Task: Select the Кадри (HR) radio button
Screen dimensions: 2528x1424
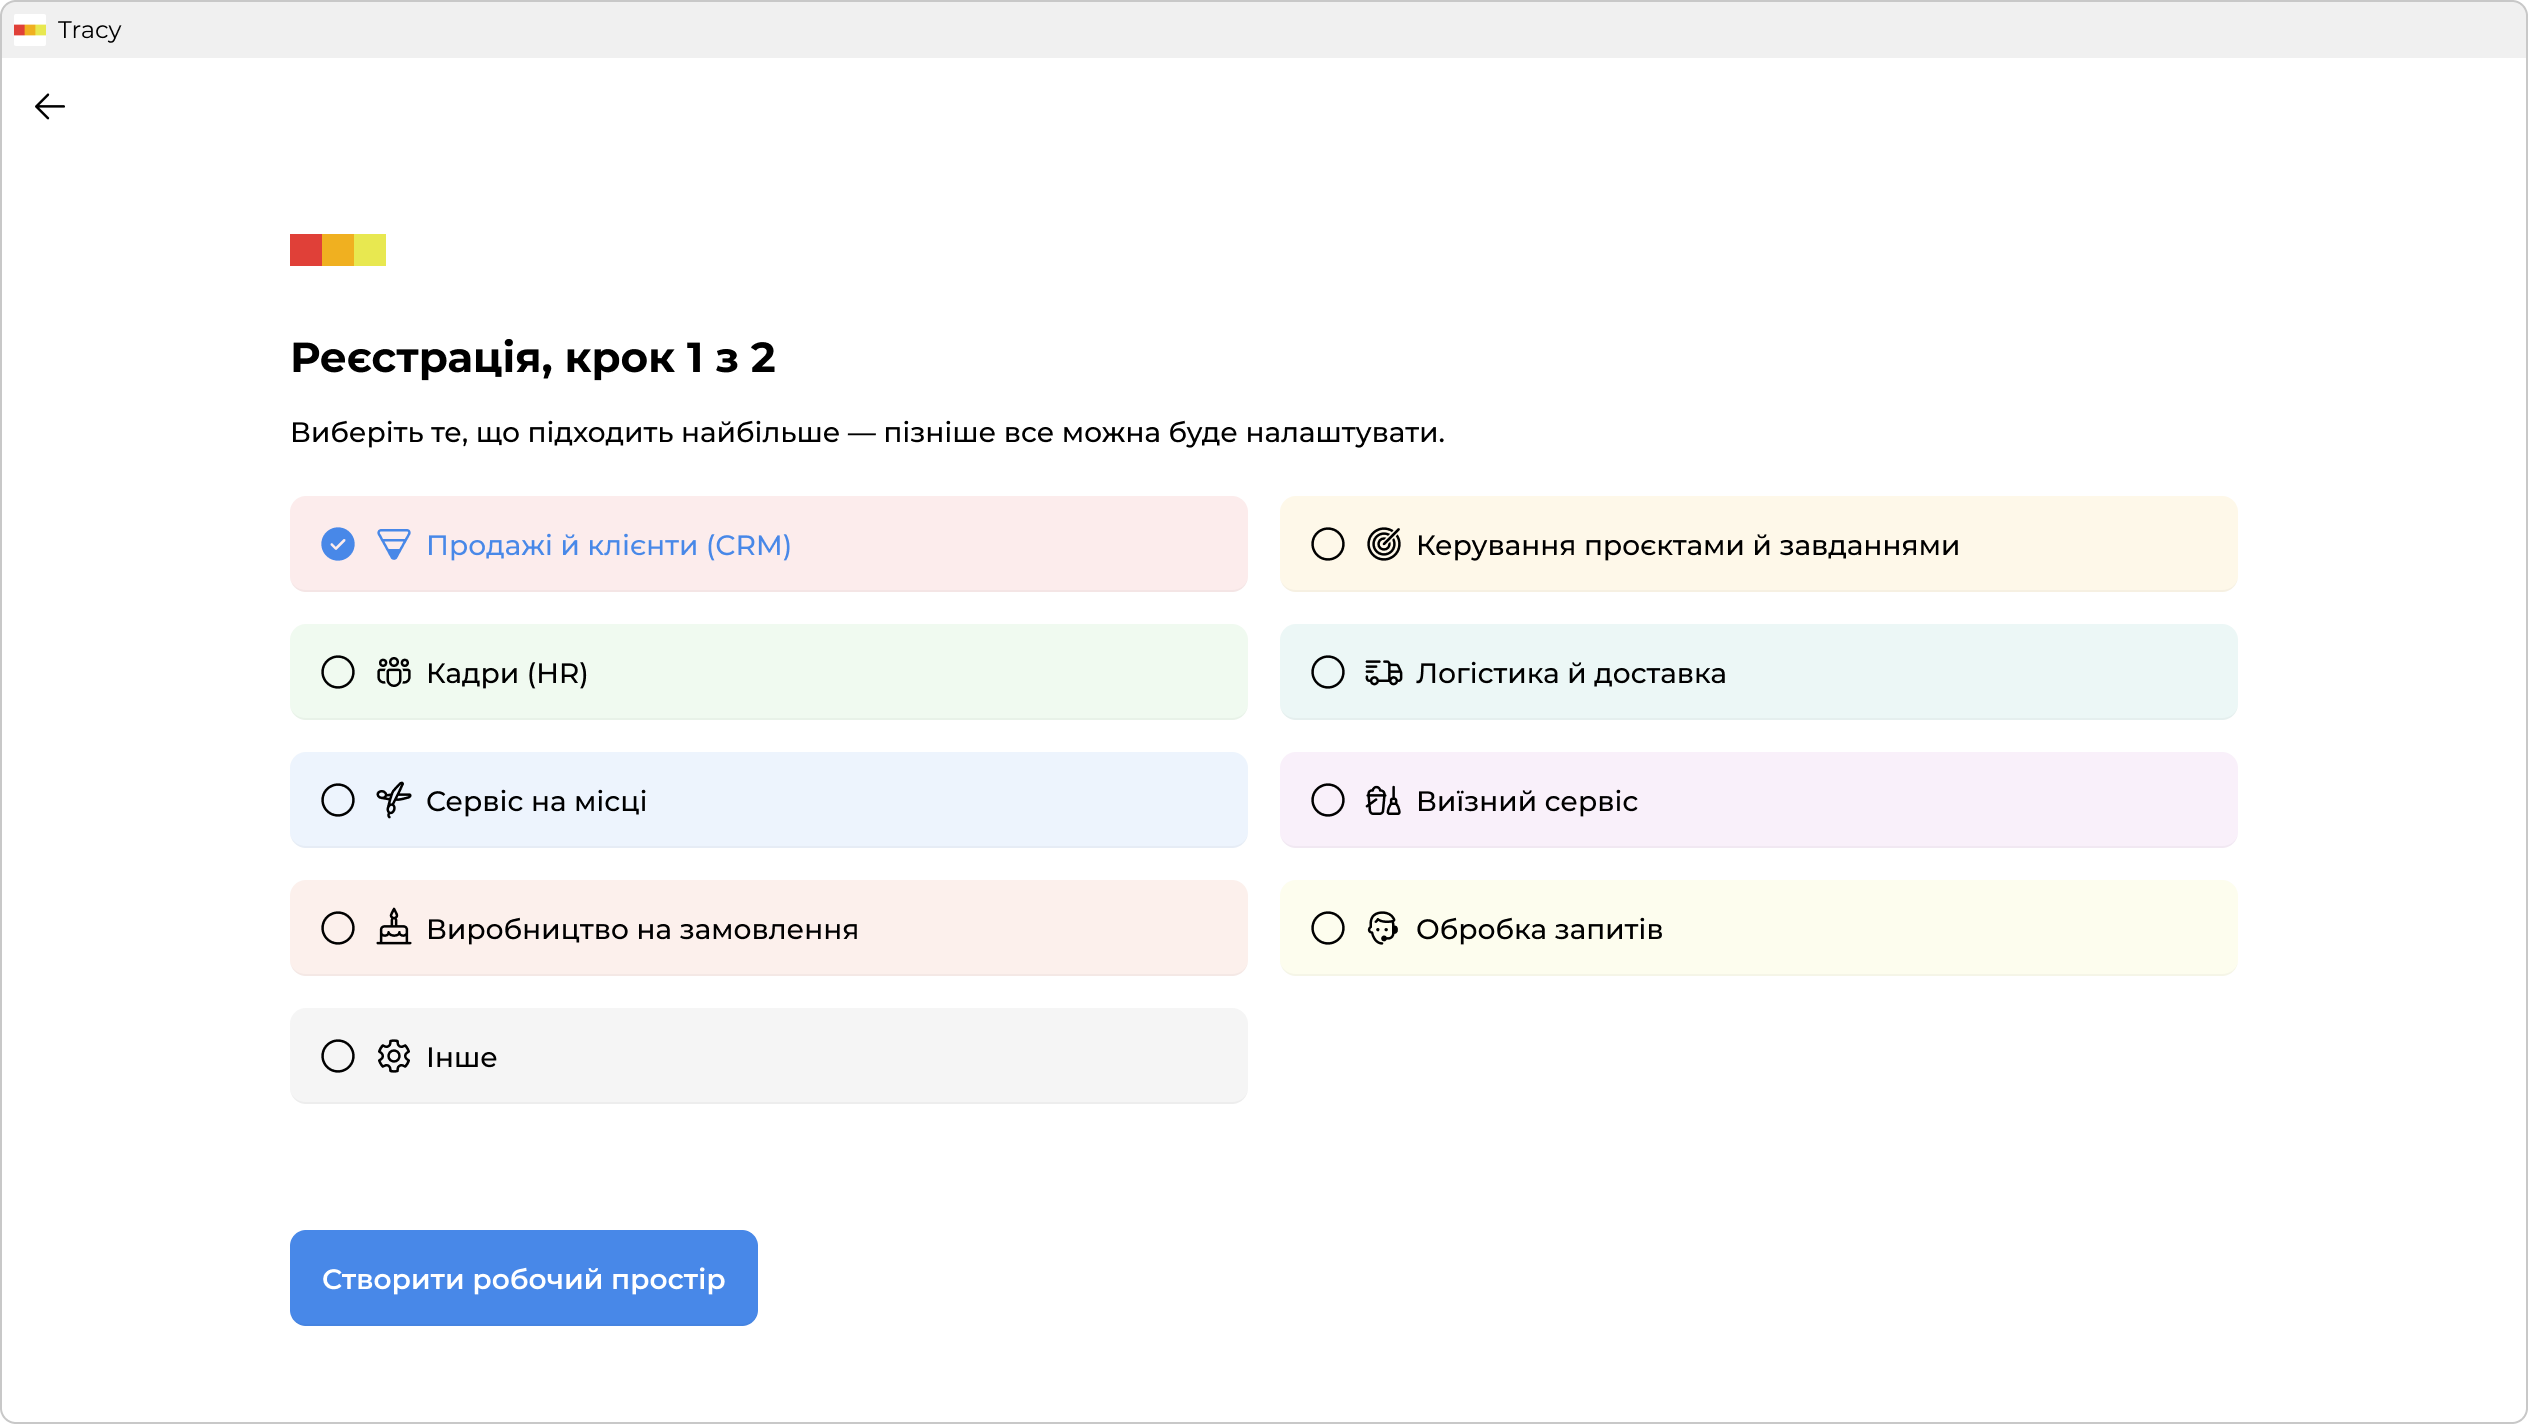Action: [x=338, y=673]
